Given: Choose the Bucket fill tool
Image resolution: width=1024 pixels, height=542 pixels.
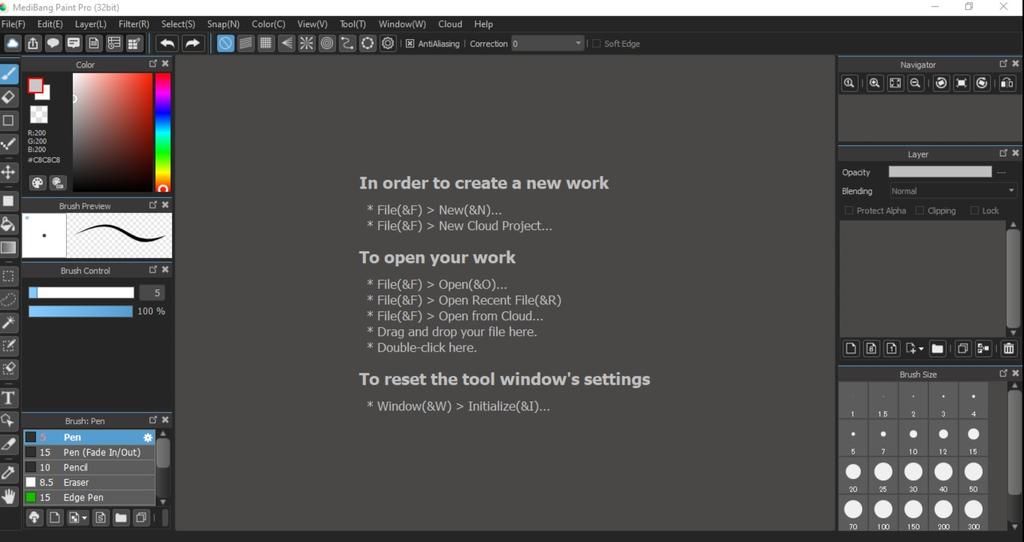Looking at the screenshot, I should [8, 225].
